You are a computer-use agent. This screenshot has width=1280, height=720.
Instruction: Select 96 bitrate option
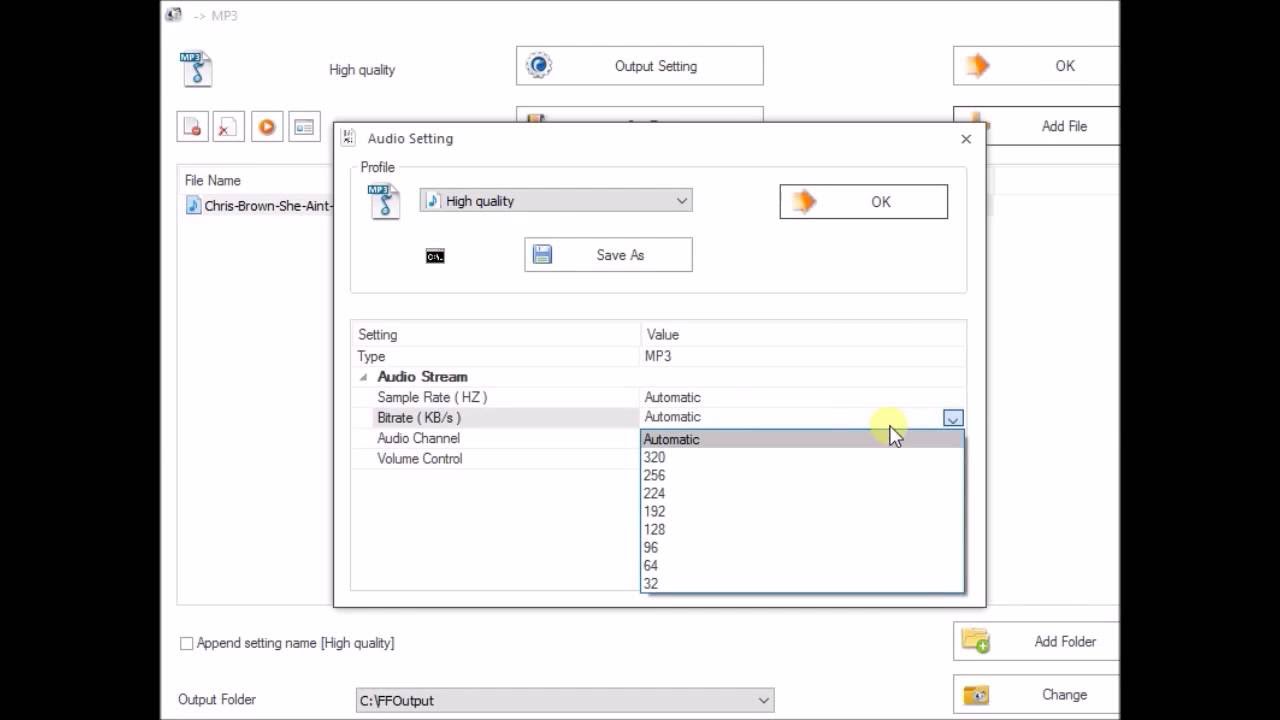click(x=802, y=547)
